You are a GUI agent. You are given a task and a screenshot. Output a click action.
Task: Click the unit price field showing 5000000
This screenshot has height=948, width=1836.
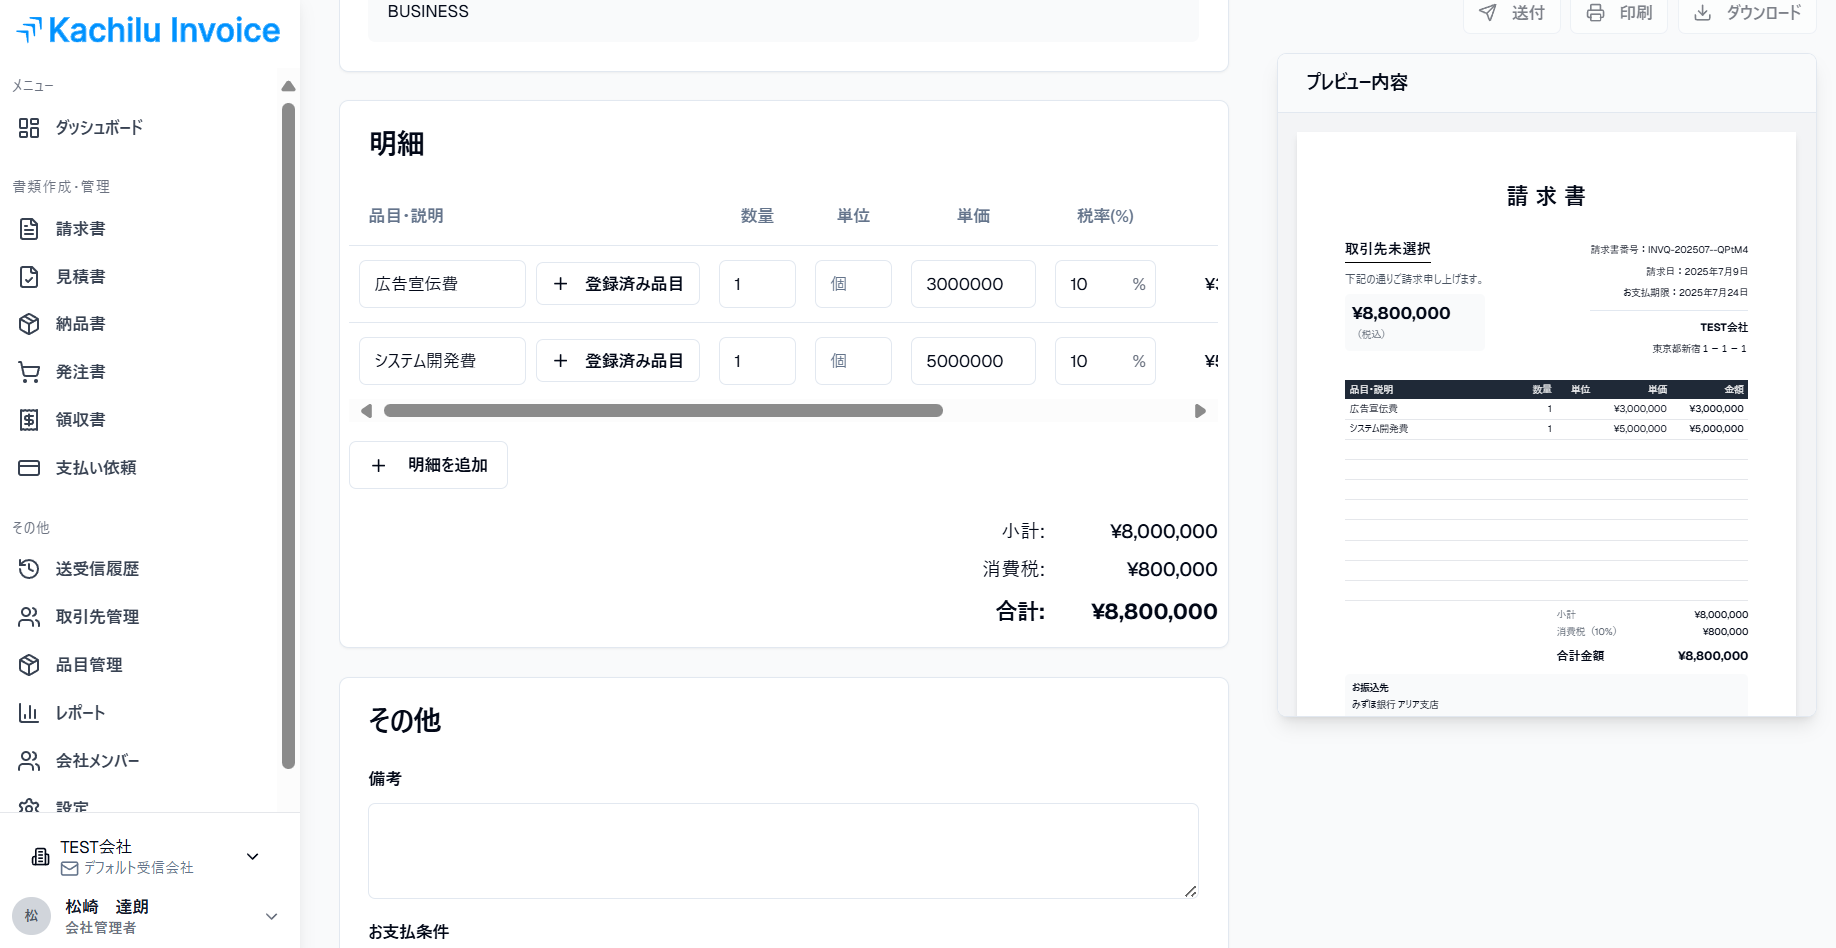pos(972,361)
